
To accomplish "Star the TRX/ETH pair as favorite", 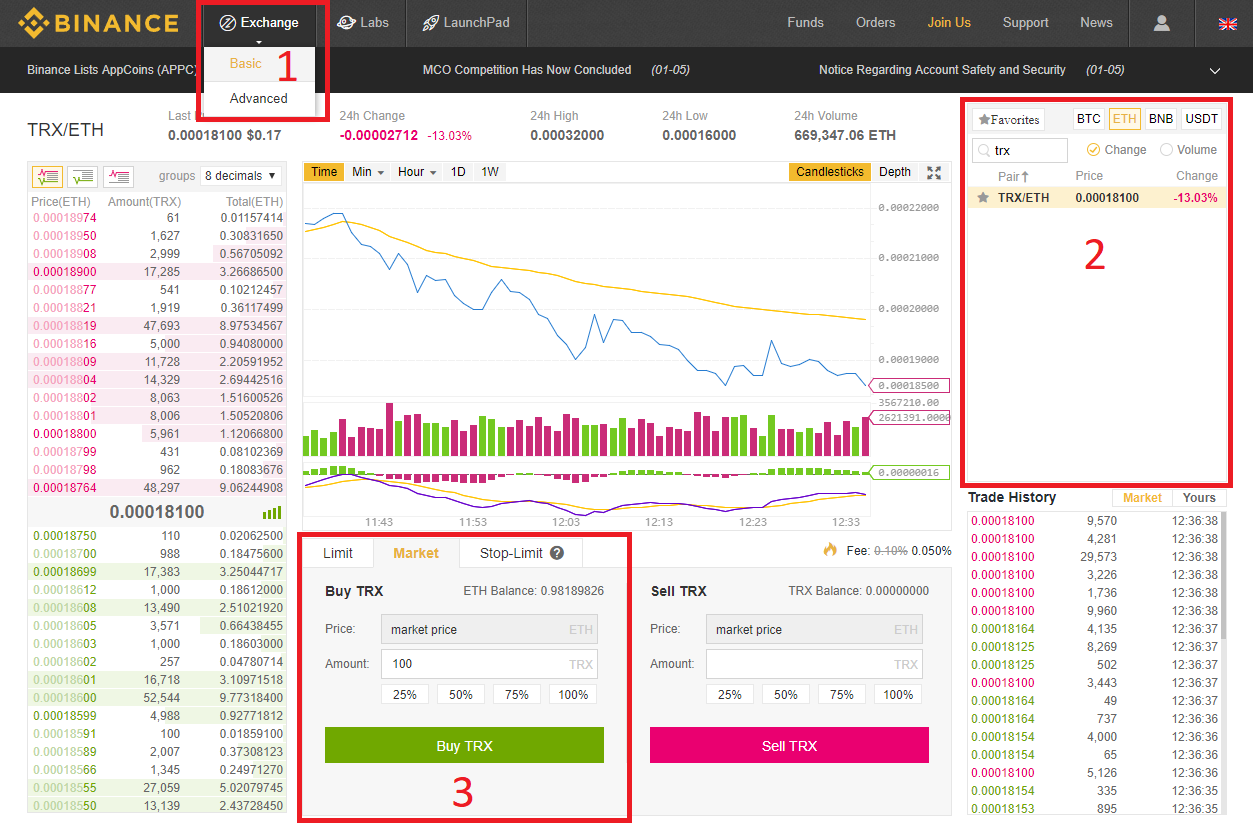I will pos(983,198).
